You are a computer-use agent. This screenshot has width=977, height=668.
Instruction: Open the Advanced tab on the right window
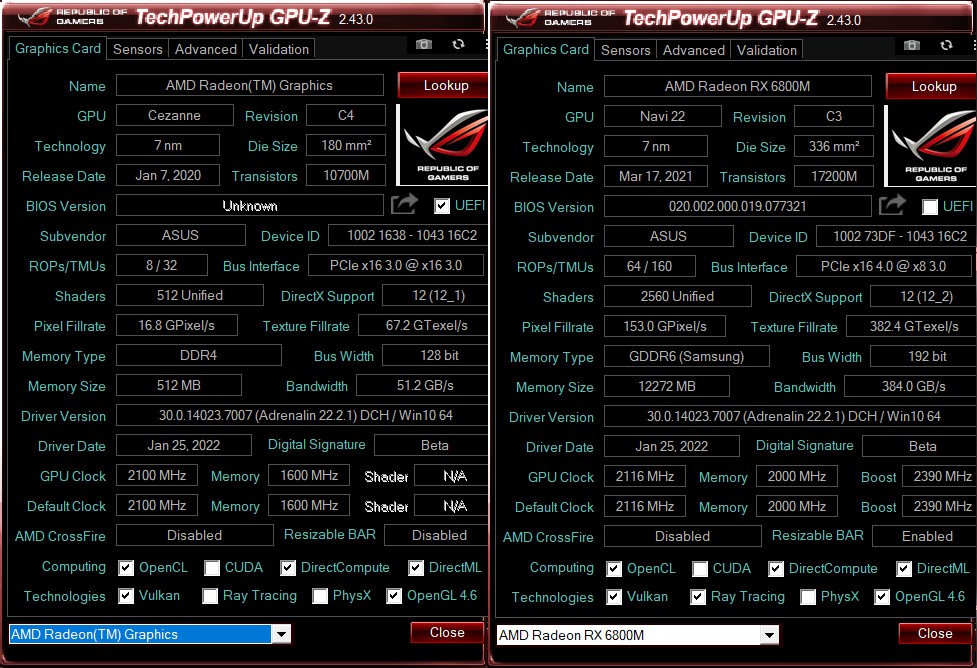(693, 49)
